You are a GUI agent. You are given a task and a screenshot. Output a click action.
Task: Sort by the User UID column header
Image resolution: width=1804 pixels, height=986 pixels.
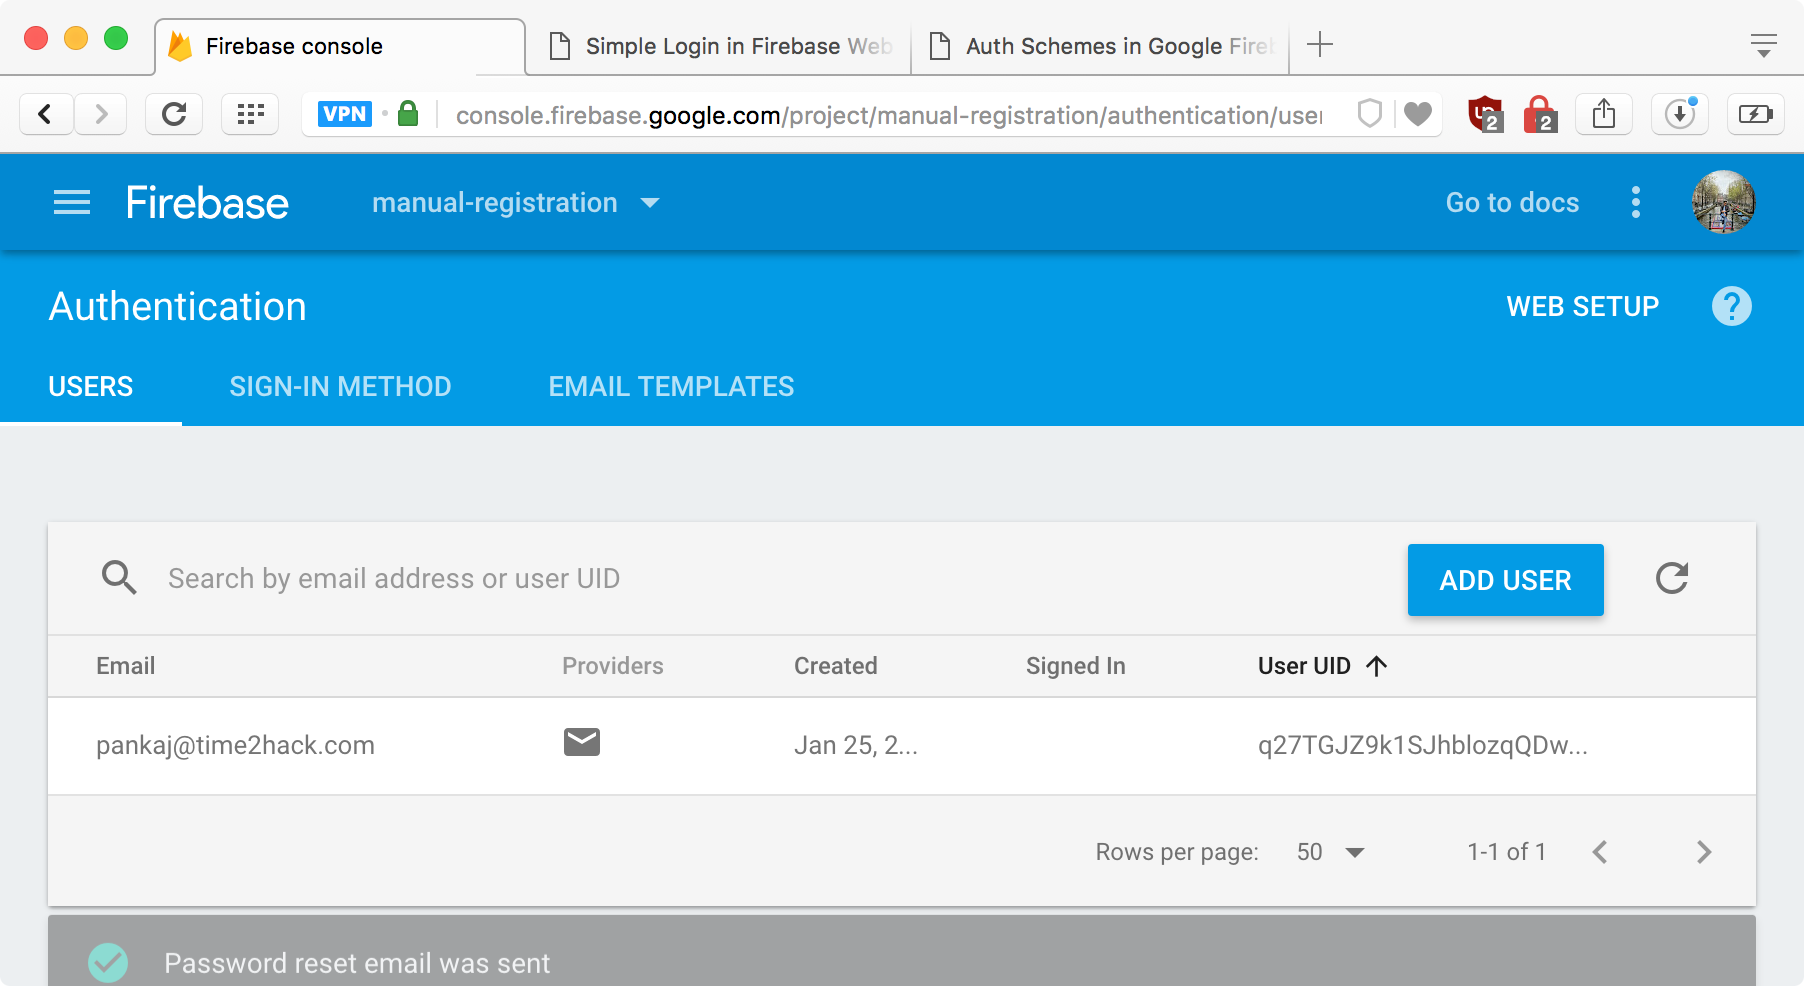pyautogui.click(x=1304, y=666)
